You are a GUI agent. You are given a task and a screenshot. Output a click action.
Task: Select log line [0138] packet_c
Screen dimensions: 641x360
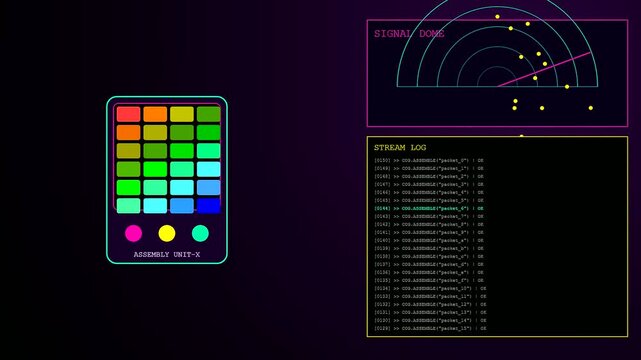tap(429, 257)
